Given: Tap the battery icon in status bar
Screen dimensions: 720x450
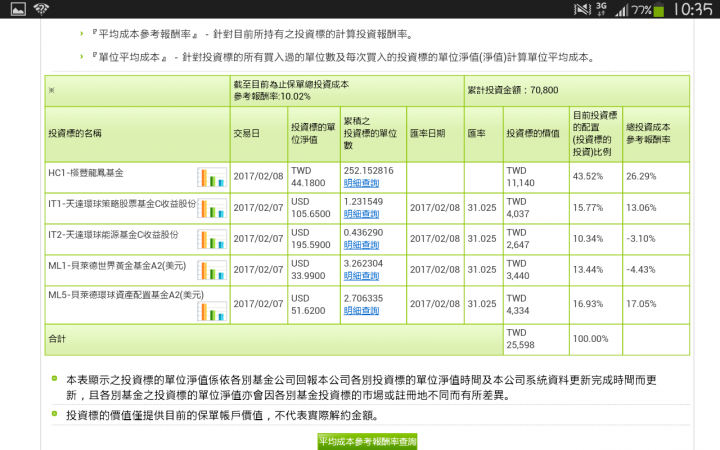Looking at the screenshot, I should tap(658, 9).
